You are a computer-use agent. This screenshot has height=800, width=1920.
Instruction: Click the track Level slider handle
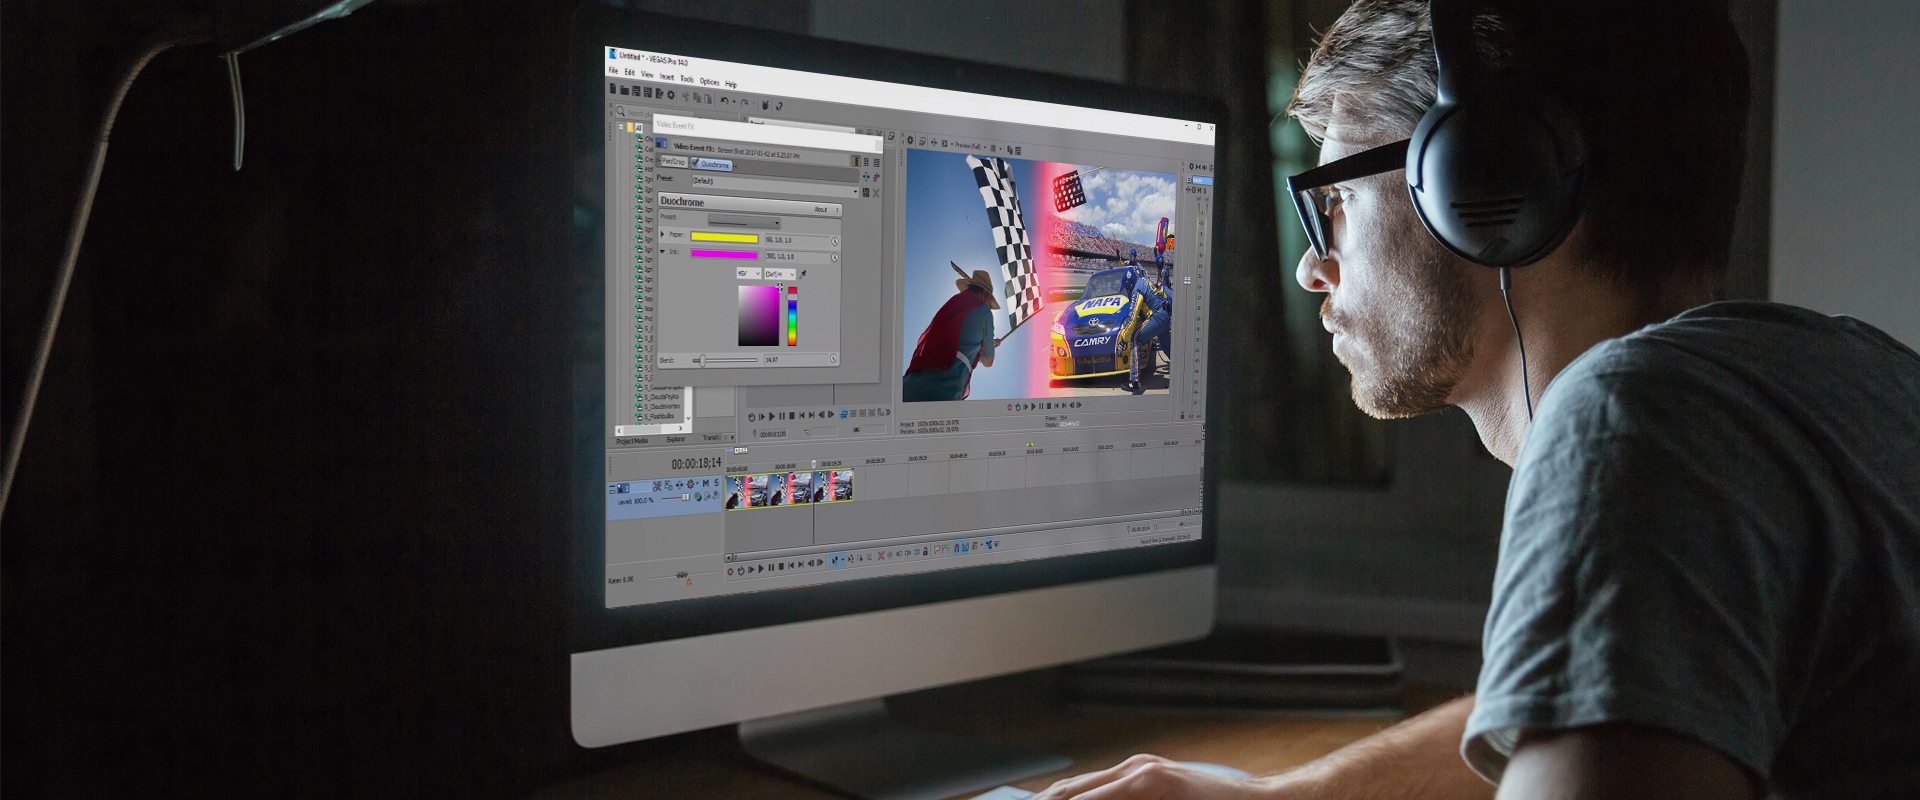(x=686, y=497)
